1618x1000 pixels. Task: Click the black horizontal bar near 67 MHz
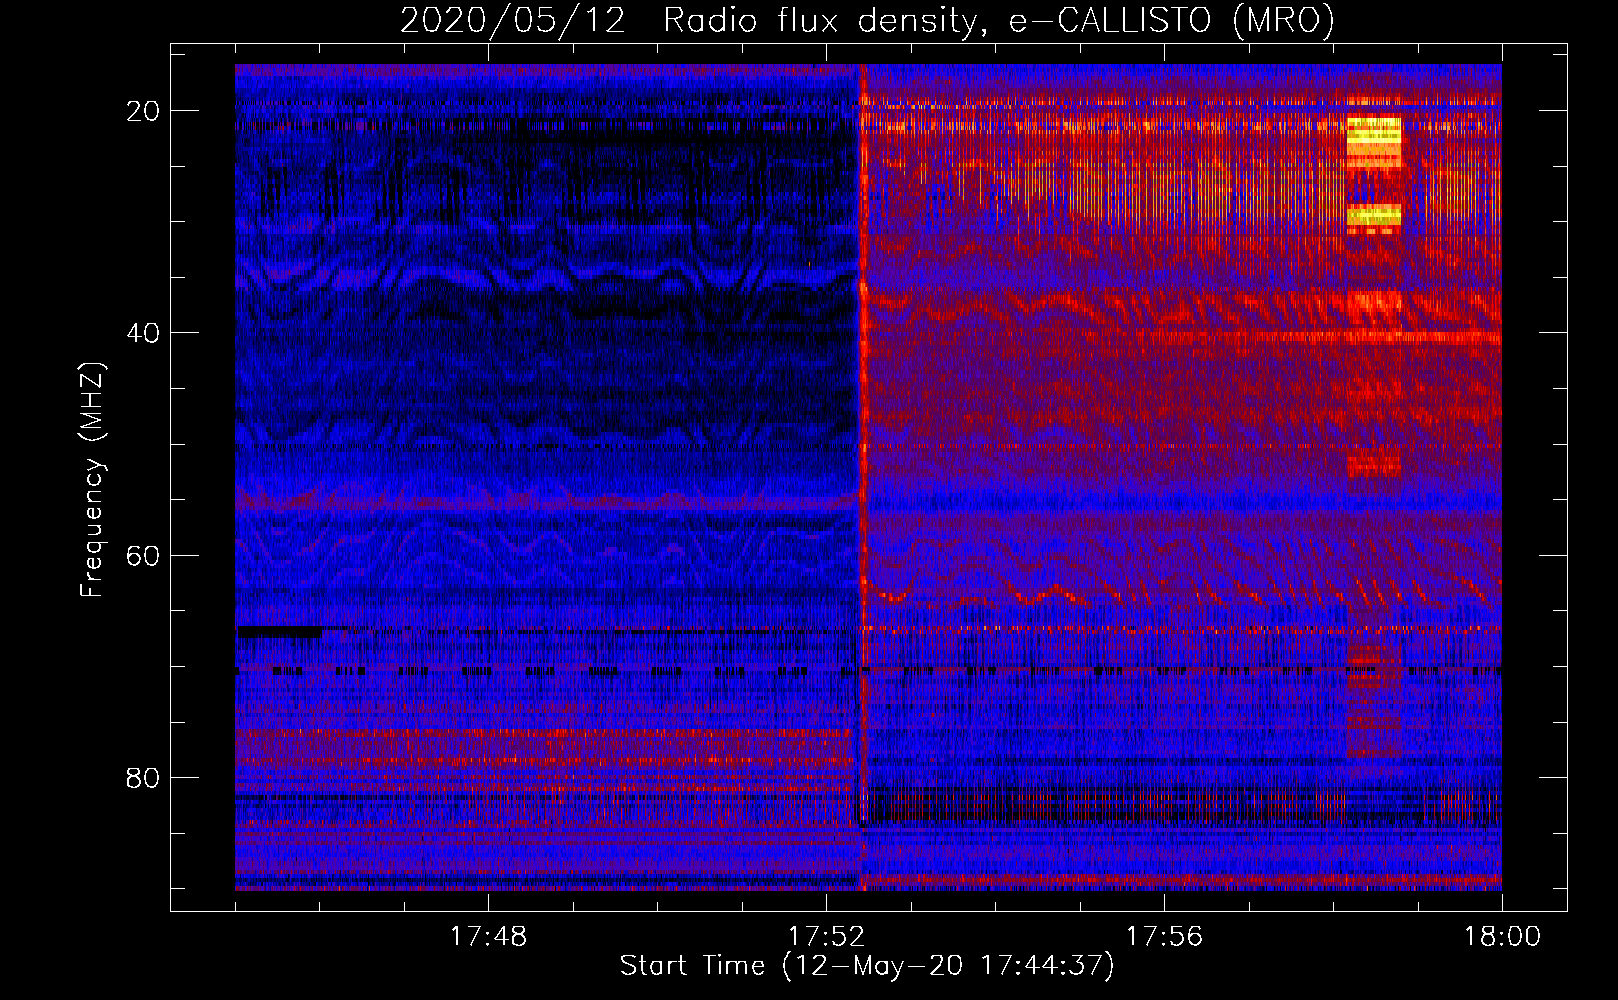point(279,631)
